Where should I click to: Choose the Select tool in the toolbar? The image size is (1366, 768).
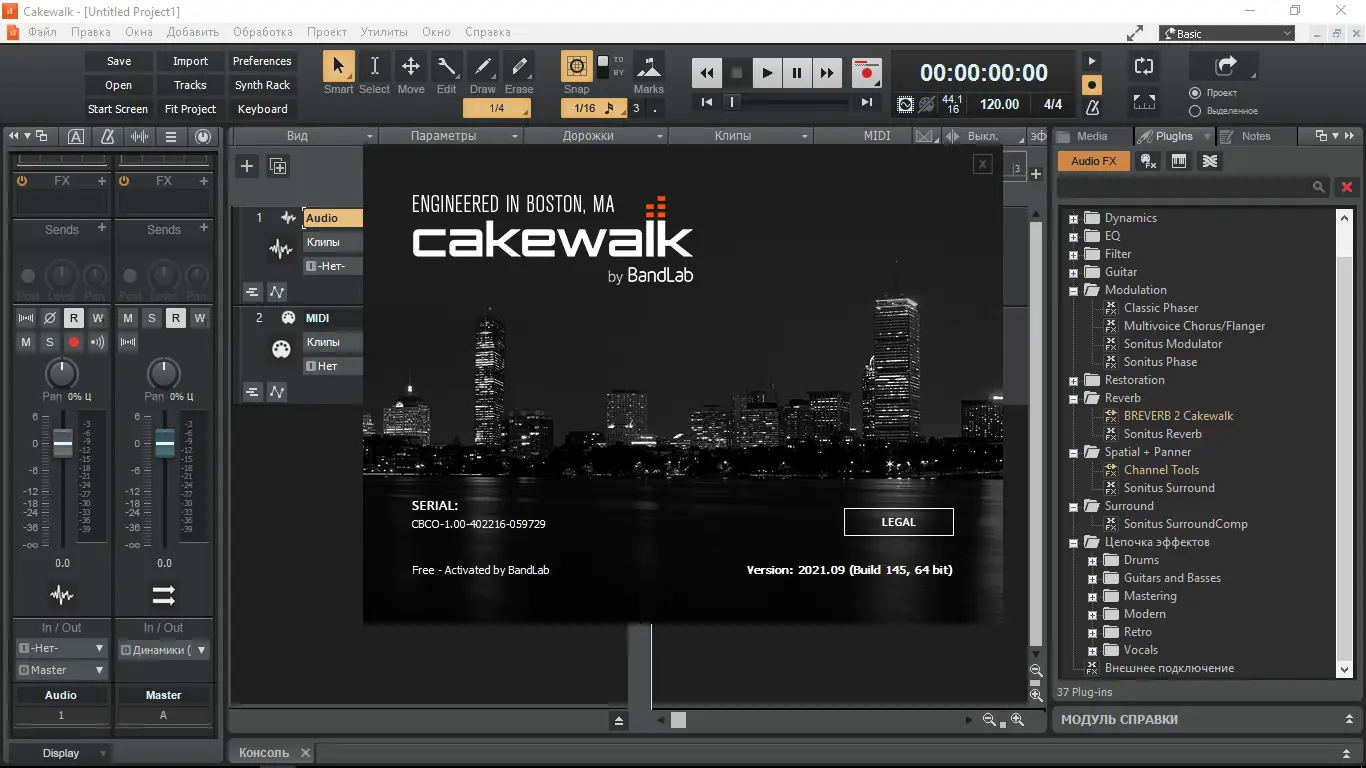click(374, 66)
